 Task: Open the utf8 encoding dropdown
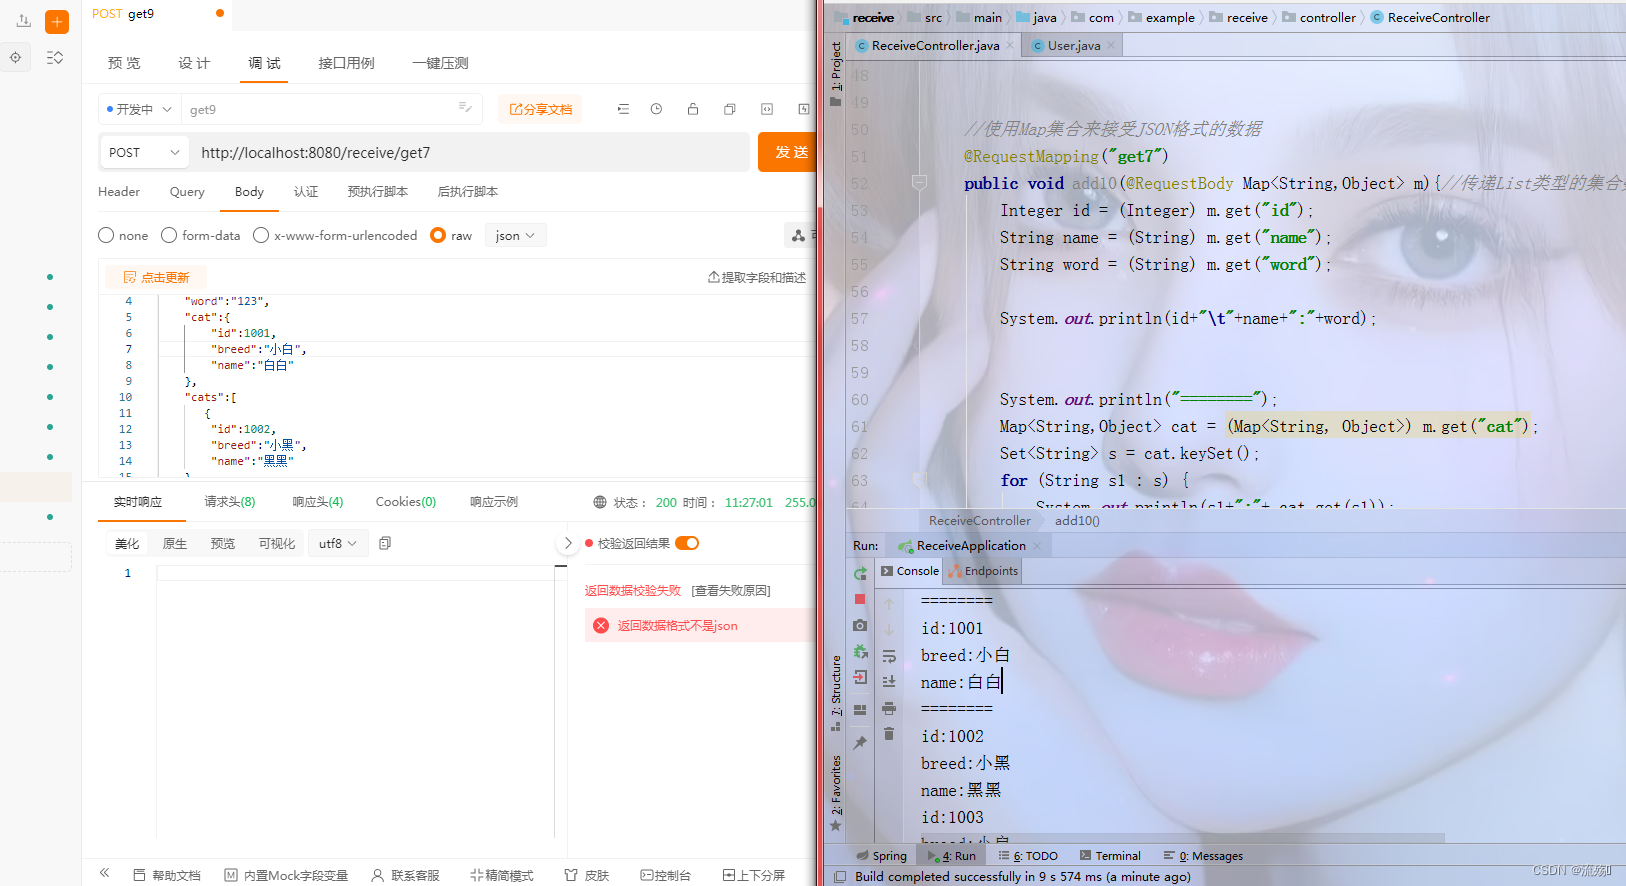click(338, 543)
